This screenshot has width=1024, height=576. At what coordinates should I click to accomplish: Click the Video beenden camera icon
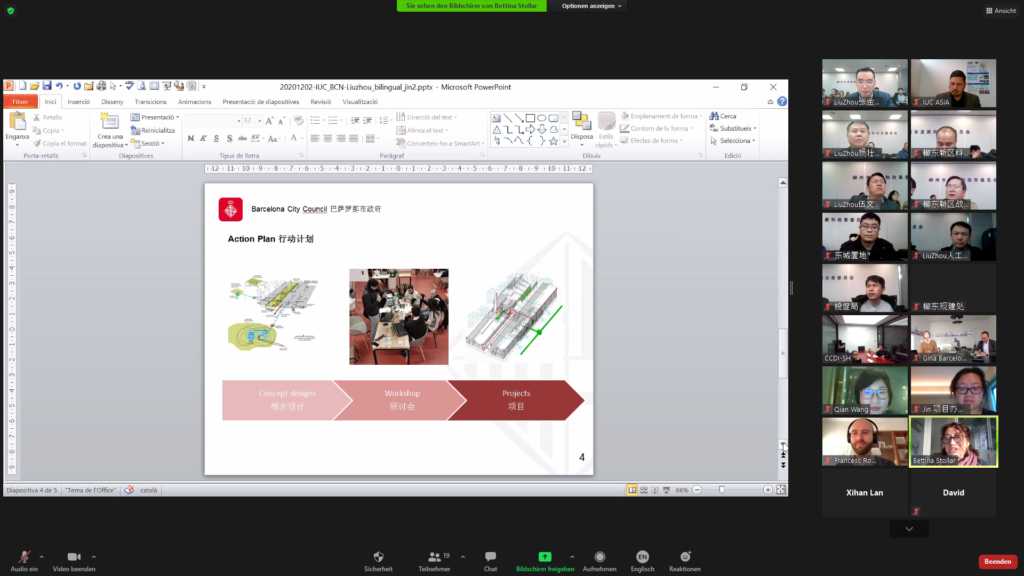73,557
